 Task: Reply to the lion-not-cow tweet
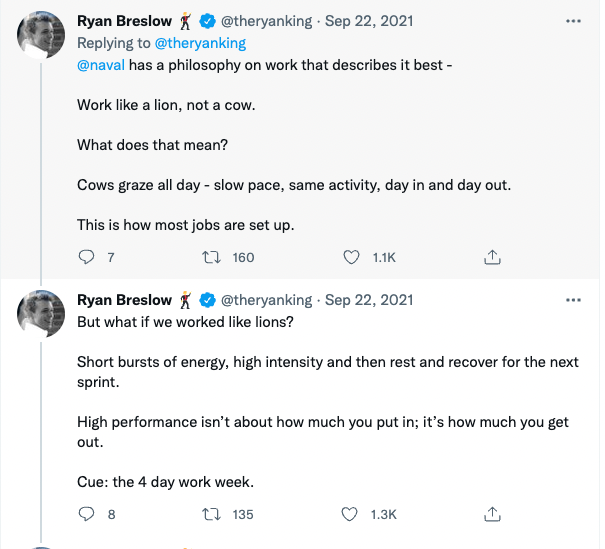(86, 257)
